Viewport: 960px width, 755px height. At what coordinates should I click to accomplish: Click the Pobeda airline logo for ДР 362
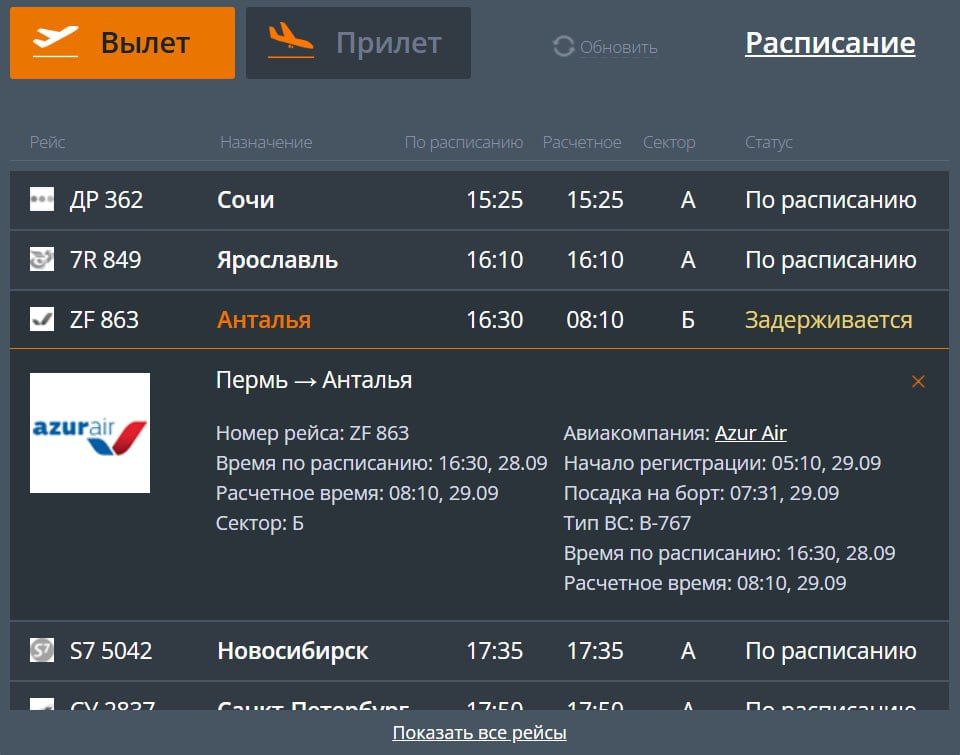click(42, 199)
